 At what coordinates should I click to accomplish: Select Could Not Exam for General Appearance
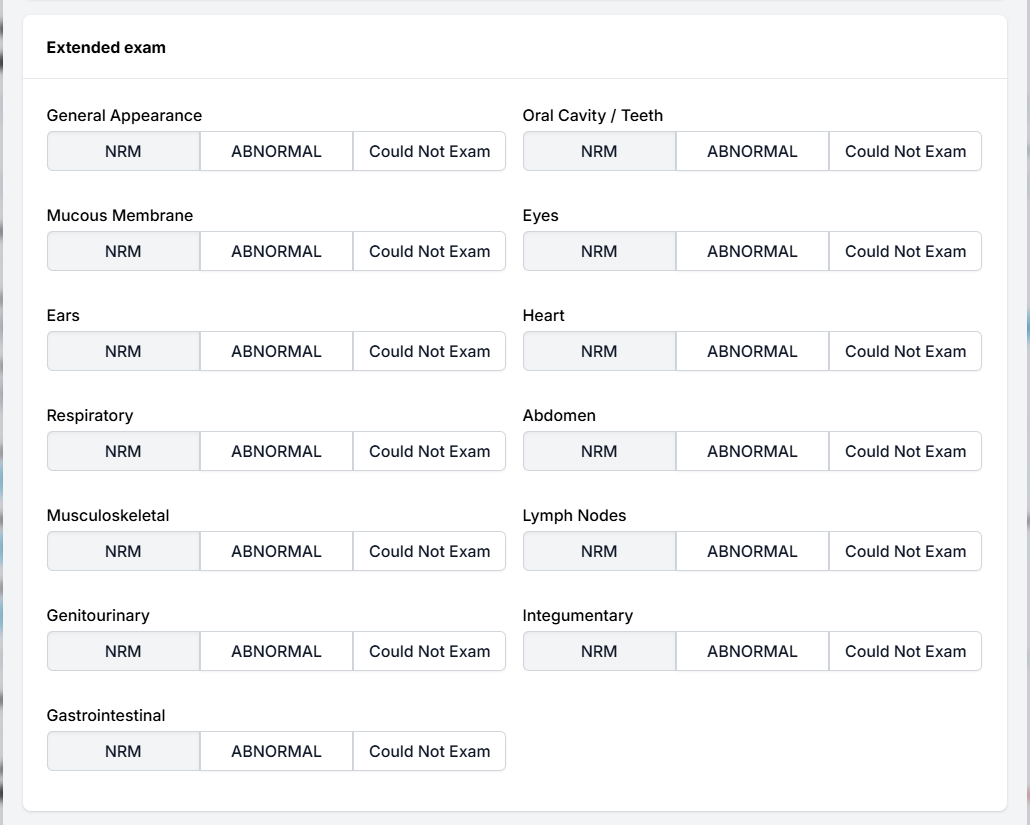coord(429,151)
